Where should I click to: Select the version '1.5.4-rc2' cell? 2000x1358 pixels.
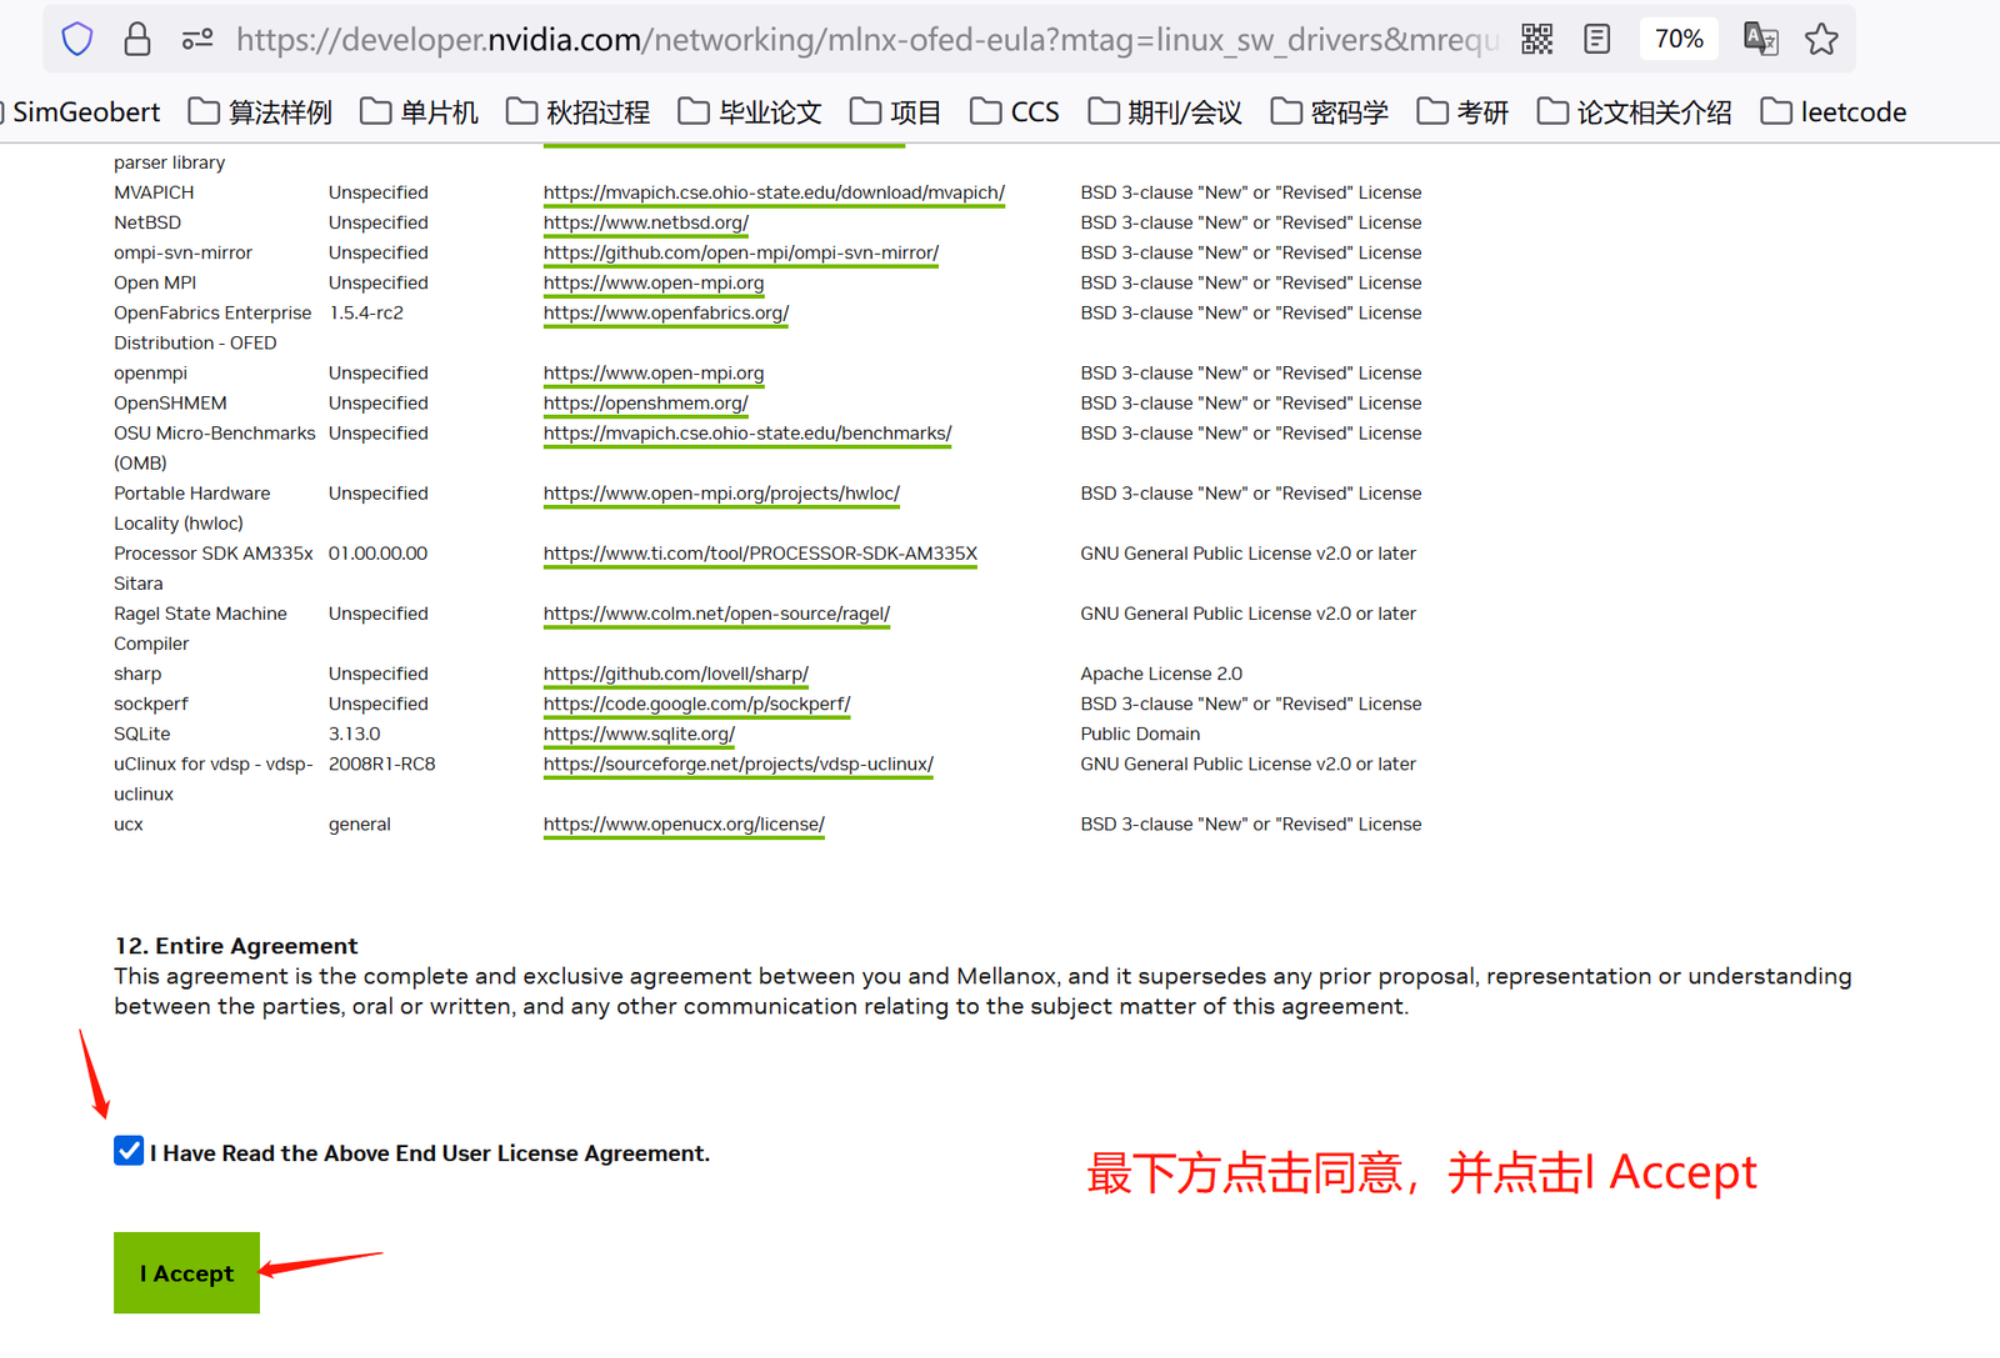coord(366,312)
